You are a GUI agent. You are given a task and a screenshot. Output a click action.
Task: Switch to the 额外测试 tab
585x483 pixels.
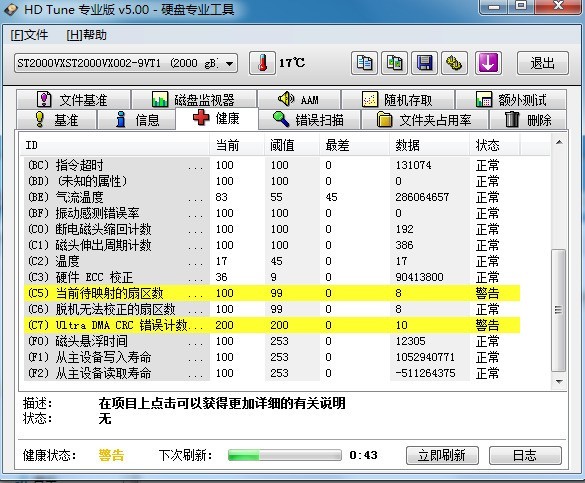511,100
